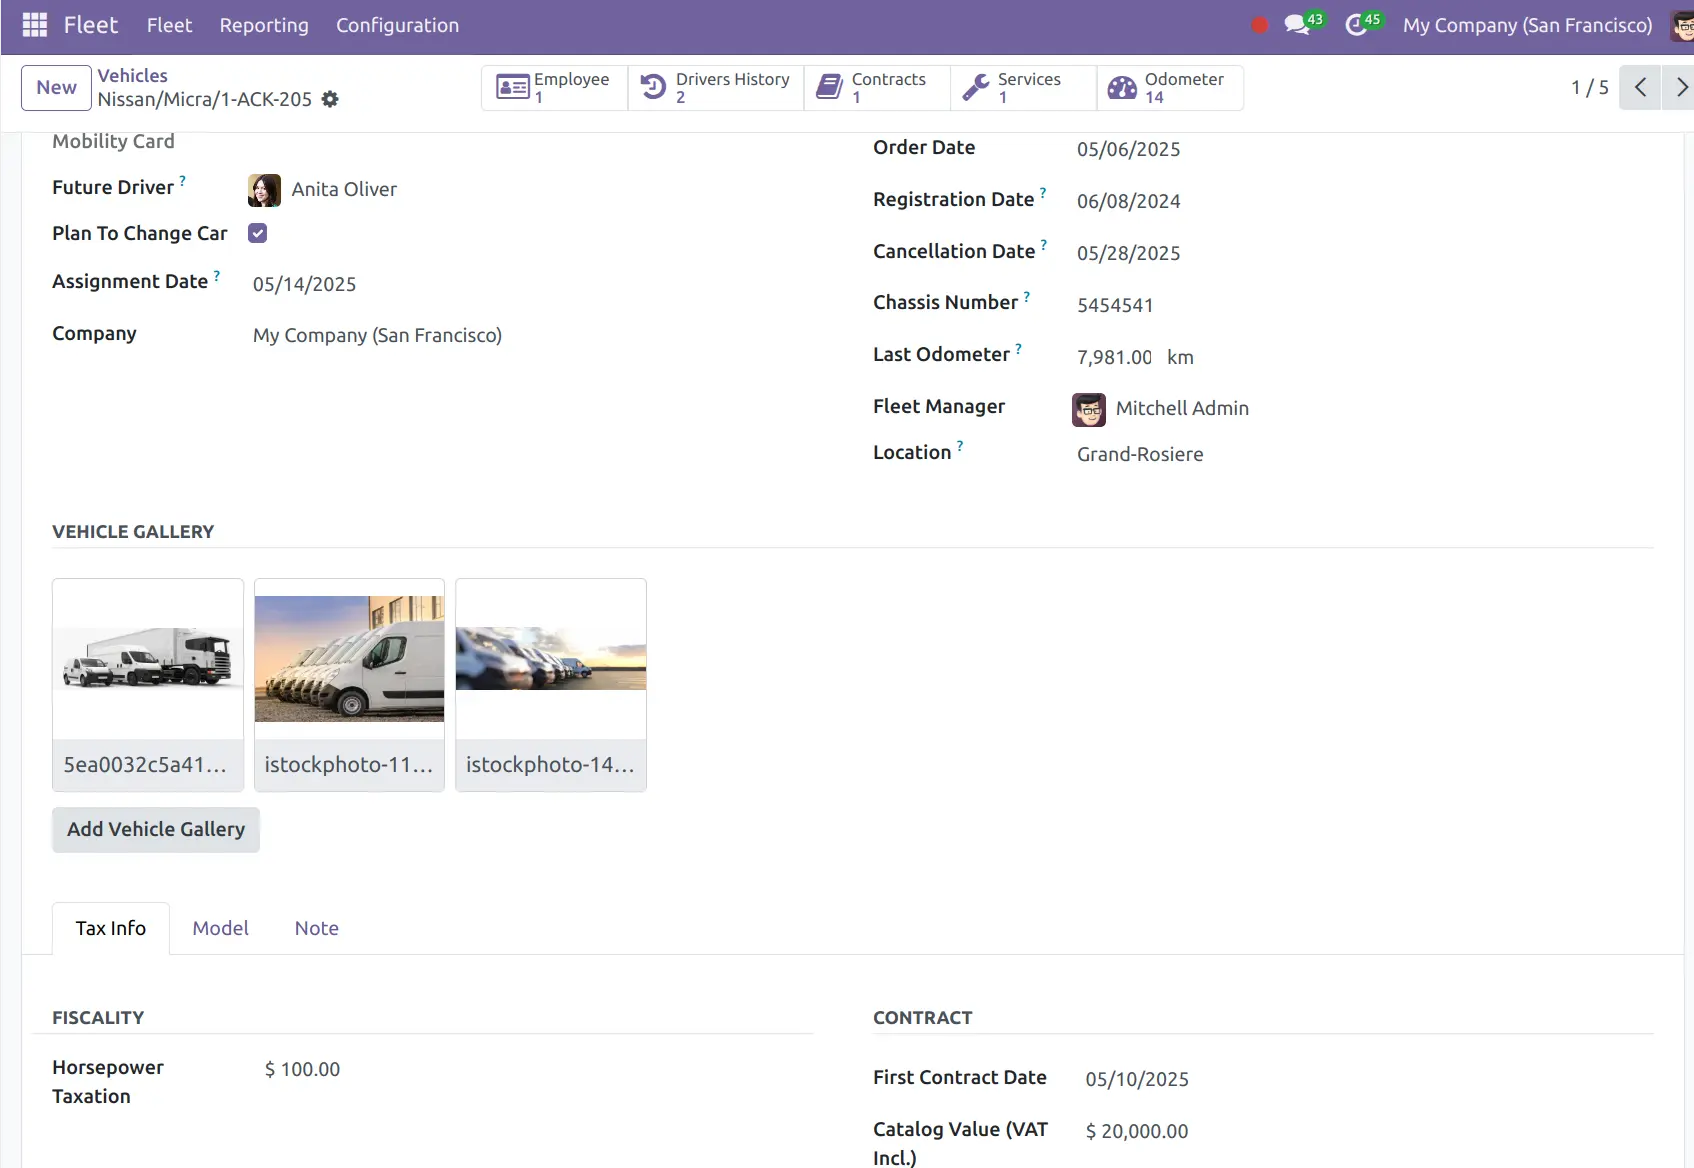Open Drivers History smart button
The height and width of the screenshot is (1168, 1694).
pos(716,88)
